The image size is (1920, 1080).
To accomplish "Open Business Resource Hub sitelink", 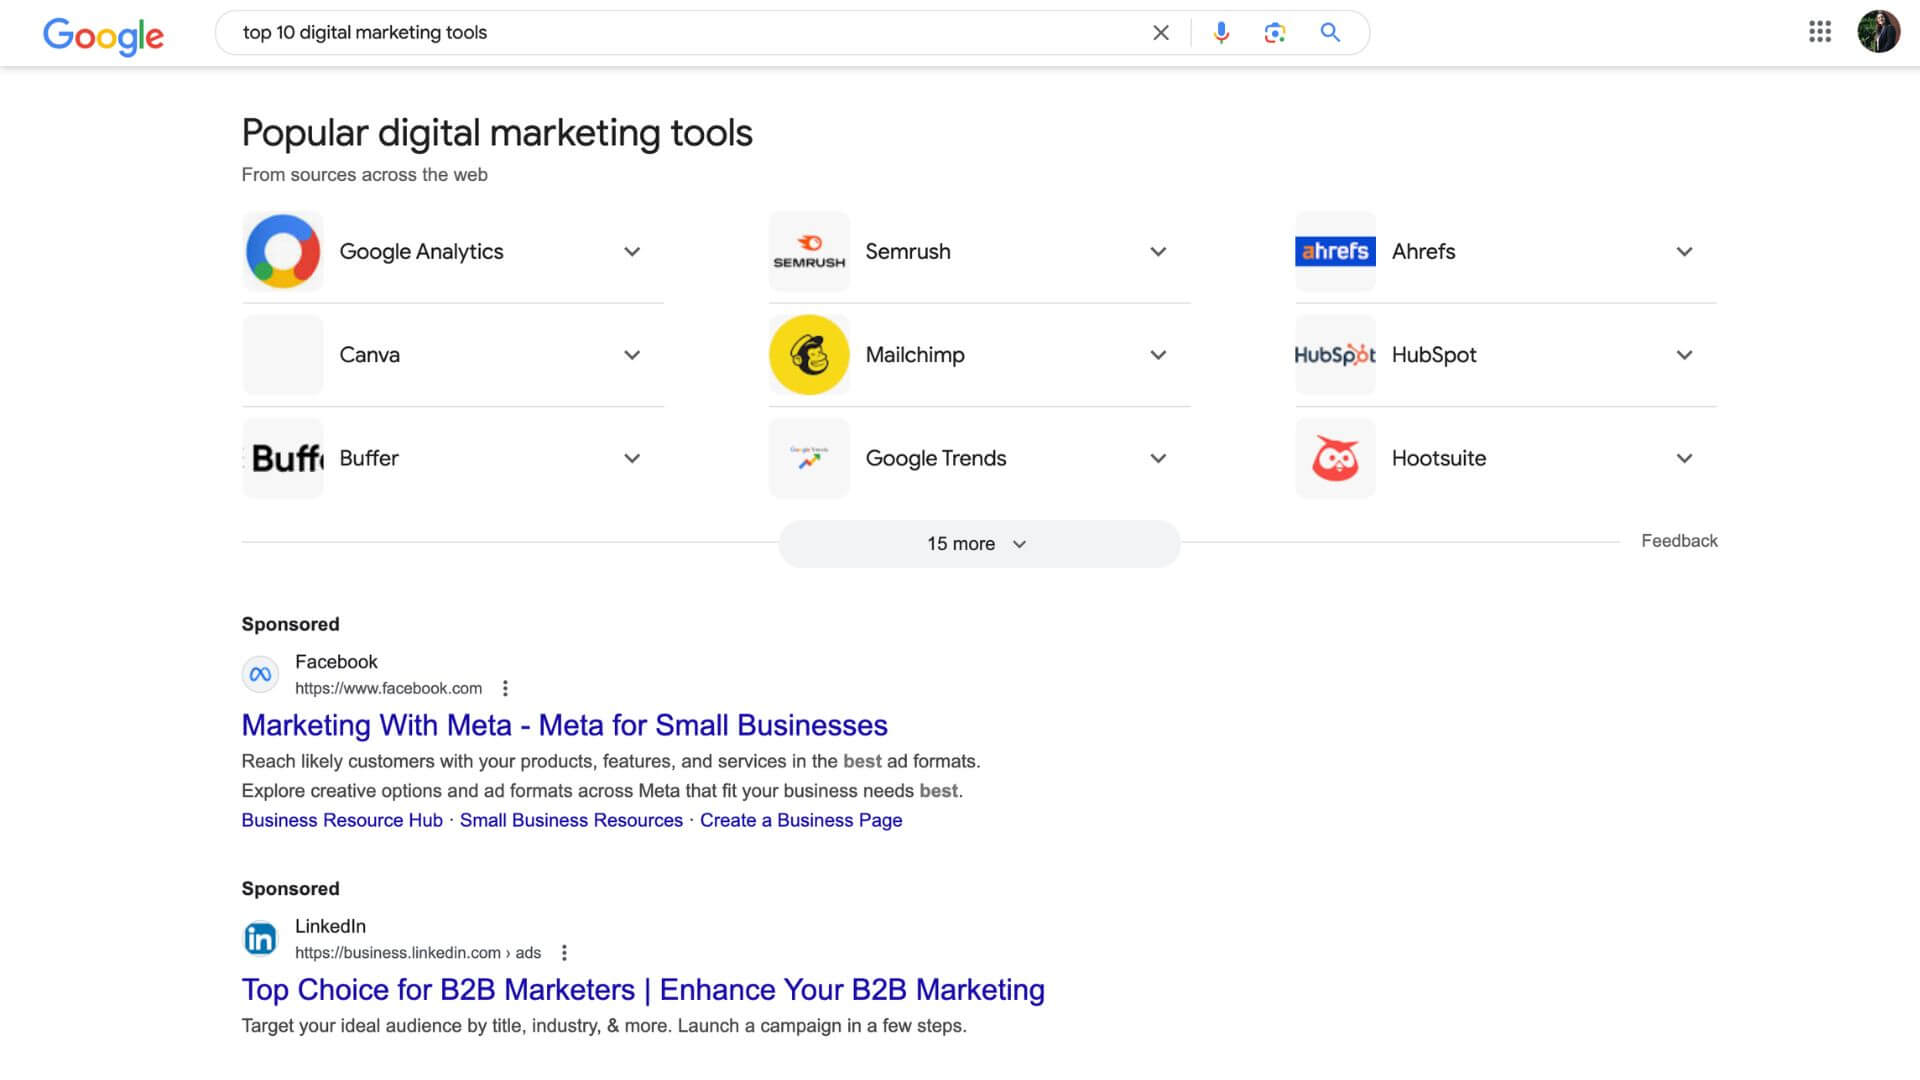I will coord(342,820).
